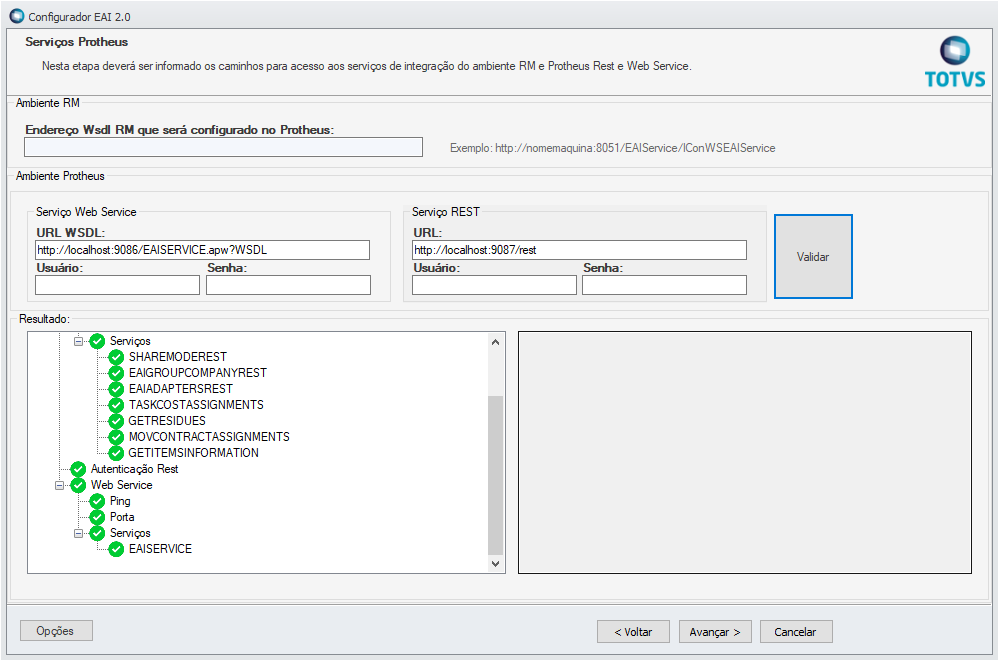Image resolution: width=999 pixels, height=661 pixels.
Task: Click the green check icon beside Porta
Action: [x=97, y=517]
